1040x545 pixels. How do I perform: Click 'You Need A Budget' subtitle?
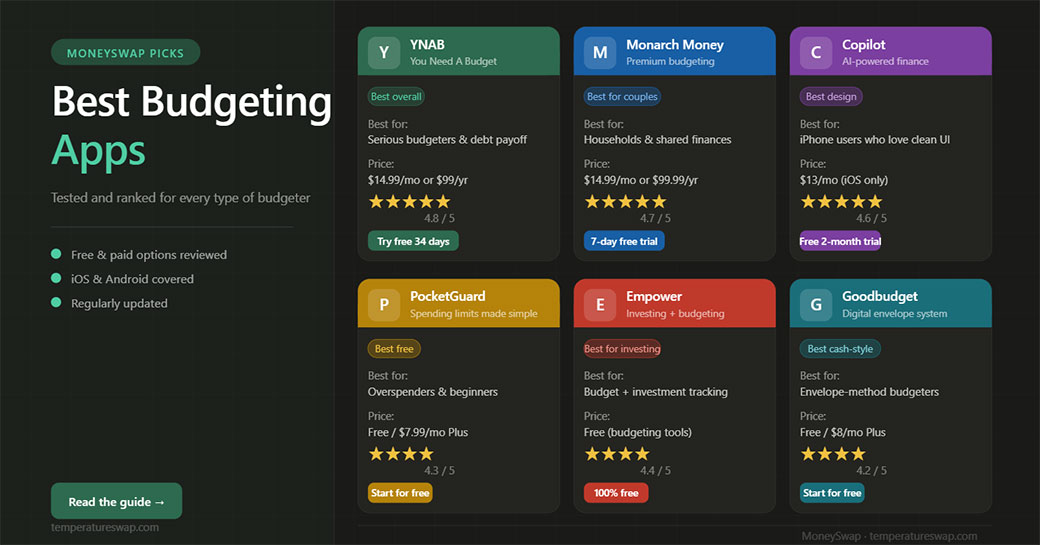453,61
